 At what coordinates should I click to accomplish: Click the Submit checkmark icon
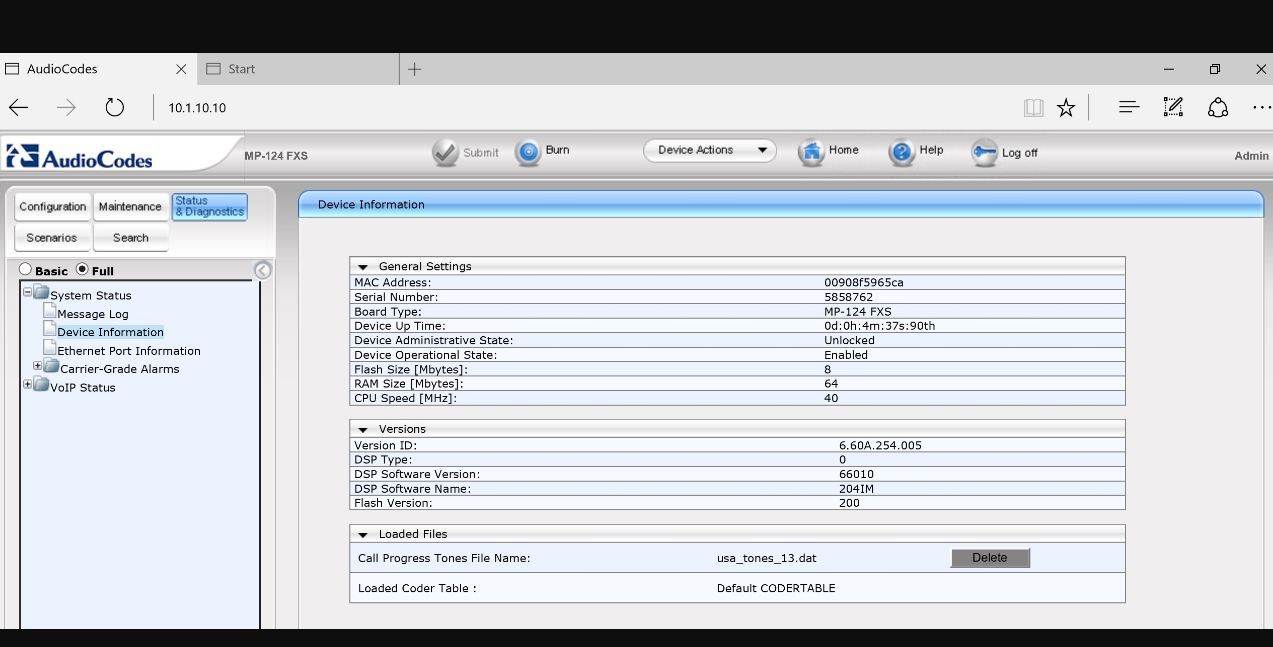445,152
